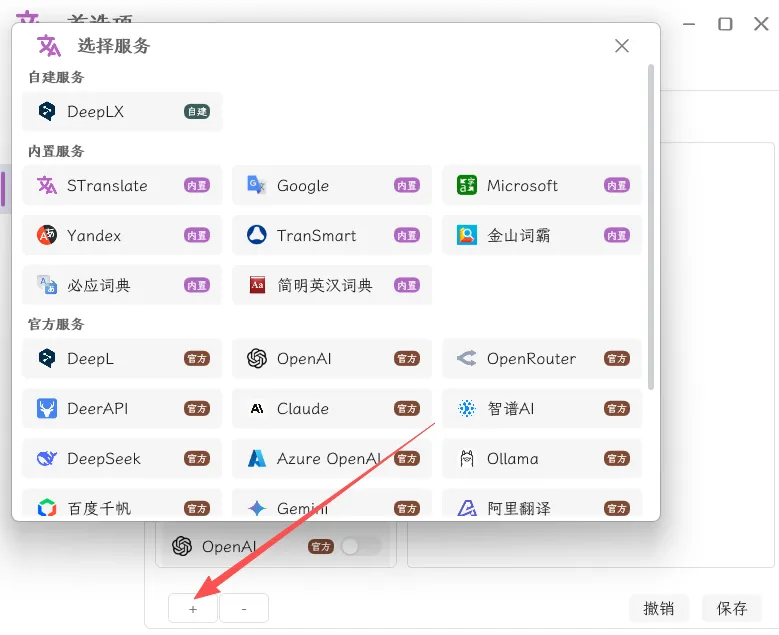Click the Ollama service name text
Image resolution: width=779 pixels, height=635 pixels.
click(x=512, y=458)
